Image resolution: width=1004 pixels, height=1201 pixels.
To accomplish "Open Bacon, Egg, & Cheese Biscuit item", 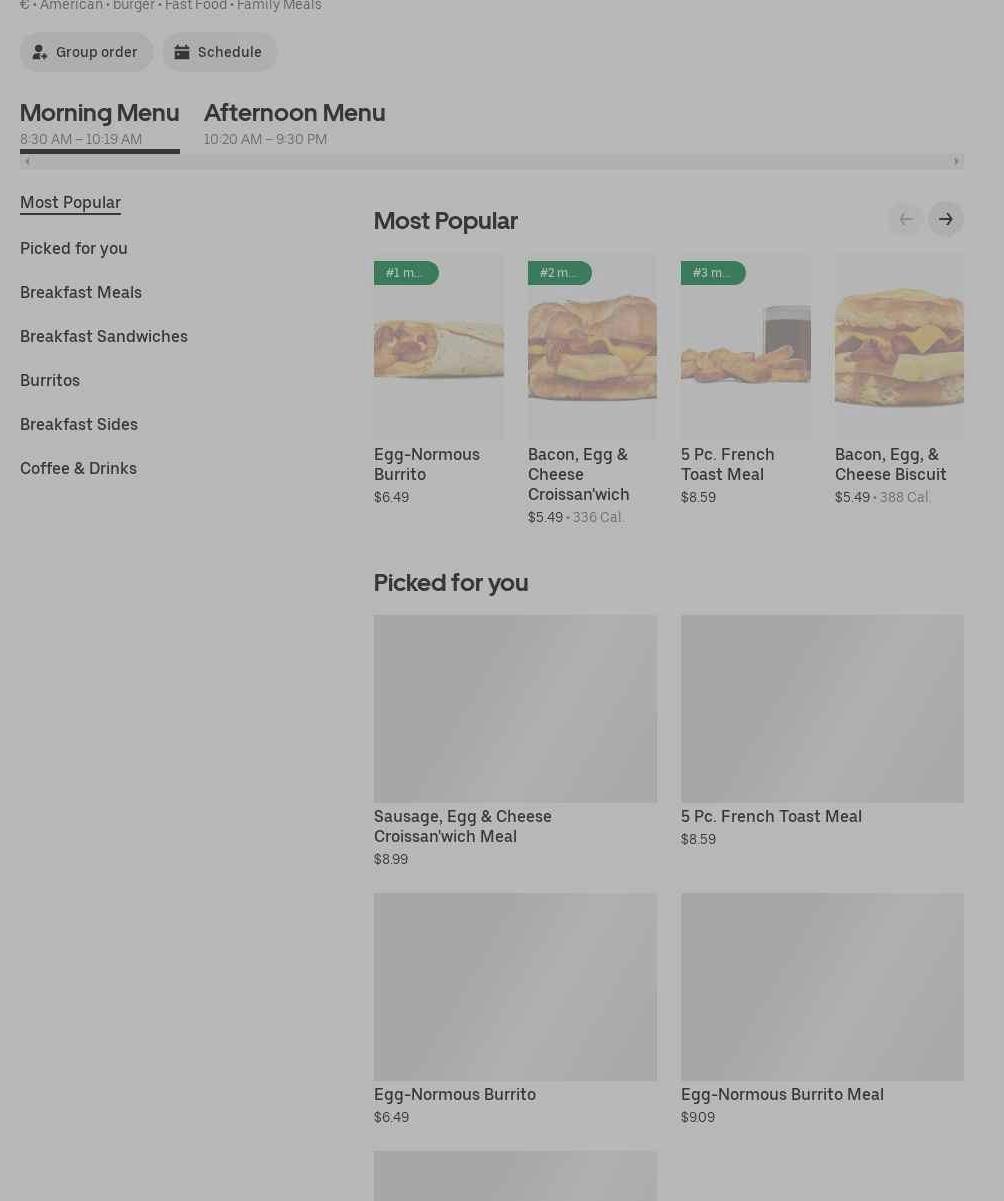I will (898, 347).
